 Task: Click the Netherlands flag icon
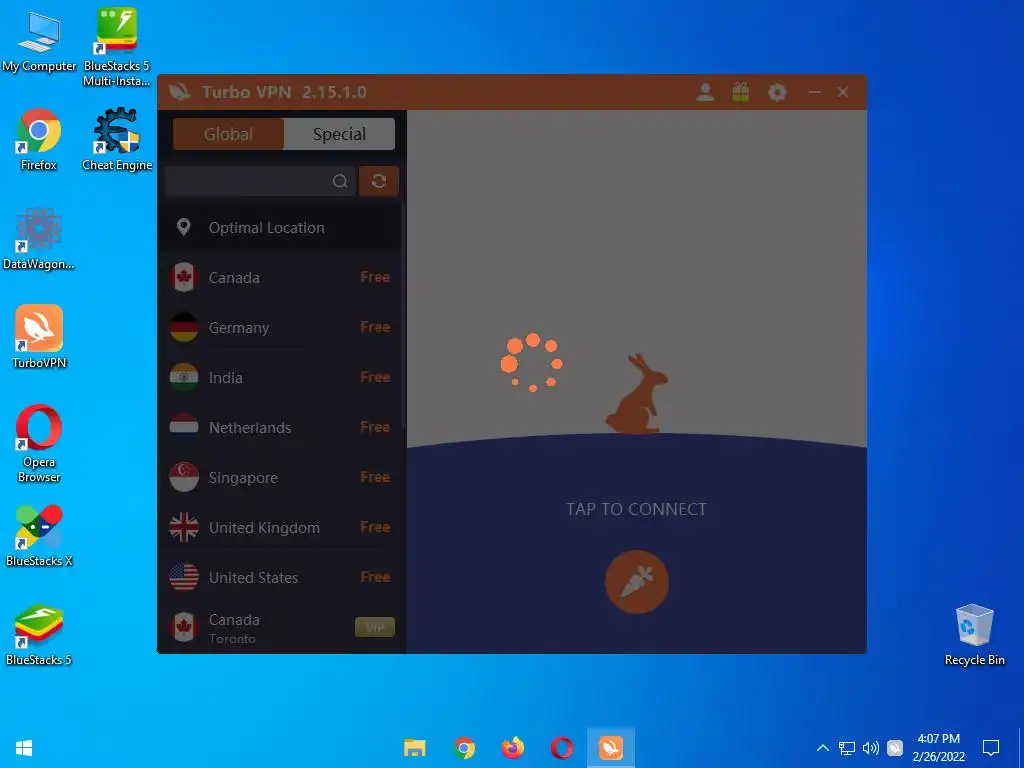184,428
